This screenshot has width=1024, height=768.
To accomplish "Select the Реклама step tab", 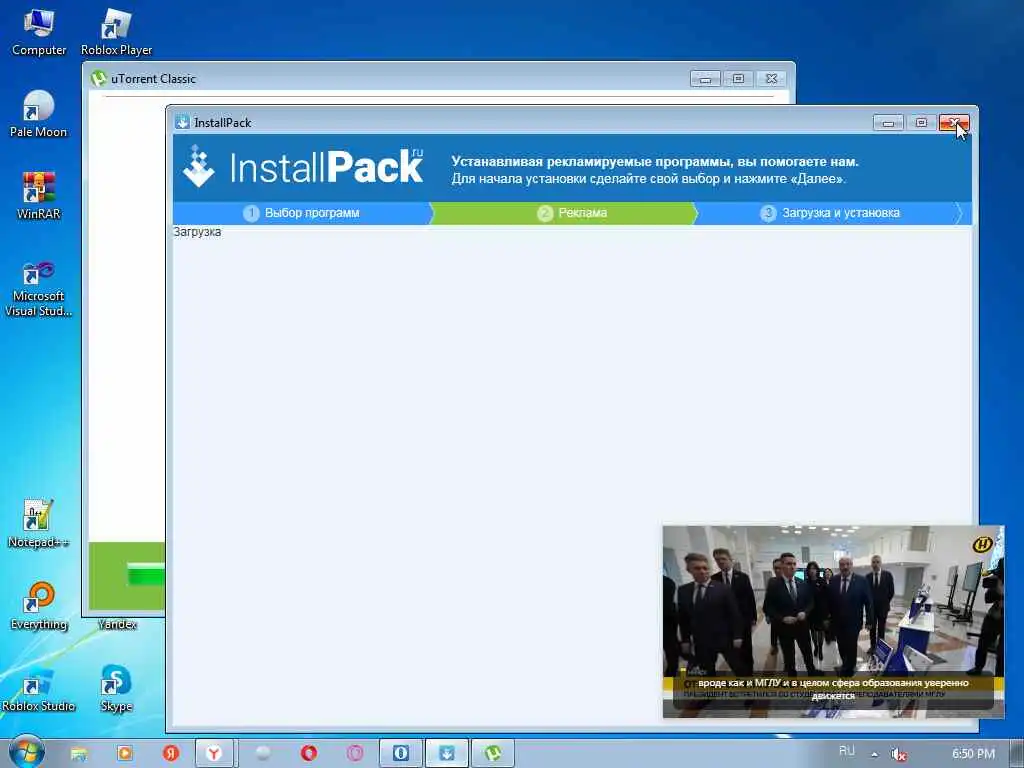I will point(564,213).
